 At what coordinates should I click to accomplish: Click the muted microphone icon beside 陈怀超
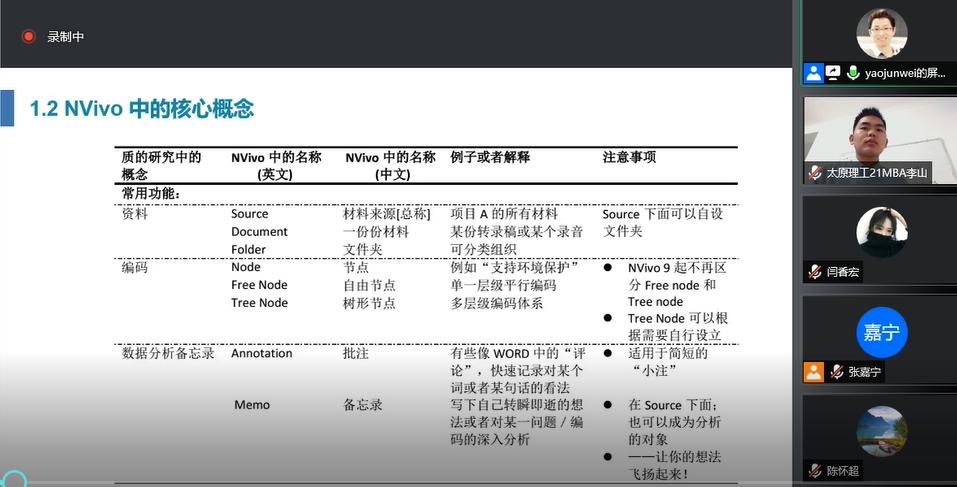(x=816, y=471)
